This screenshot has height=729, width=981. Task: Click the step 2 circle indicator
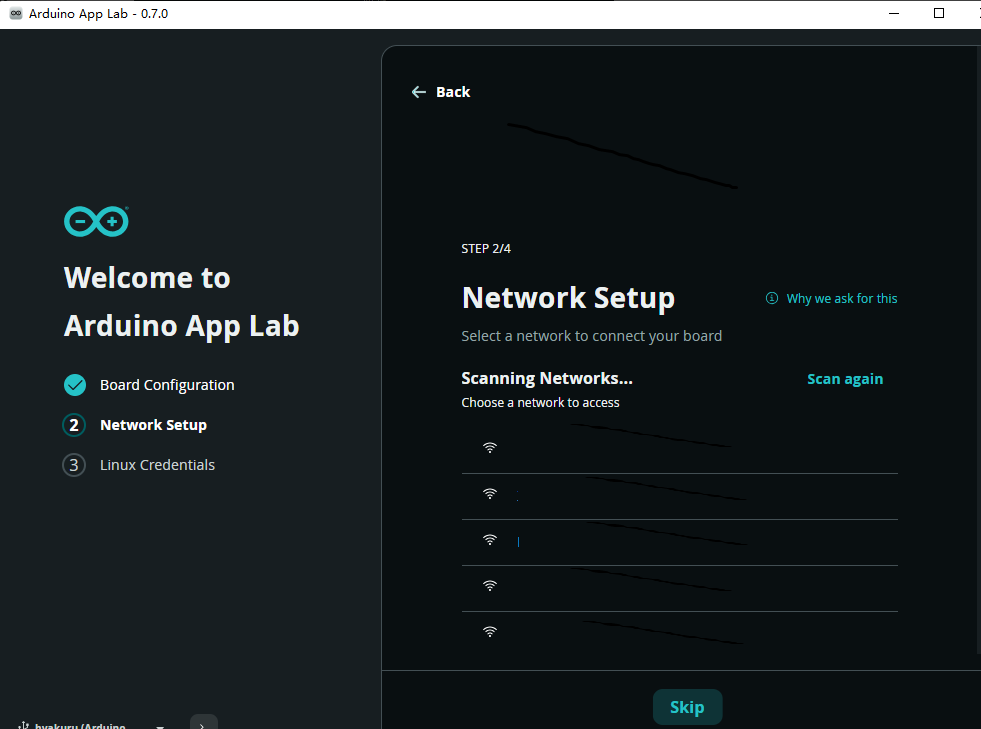pos(74,425)
